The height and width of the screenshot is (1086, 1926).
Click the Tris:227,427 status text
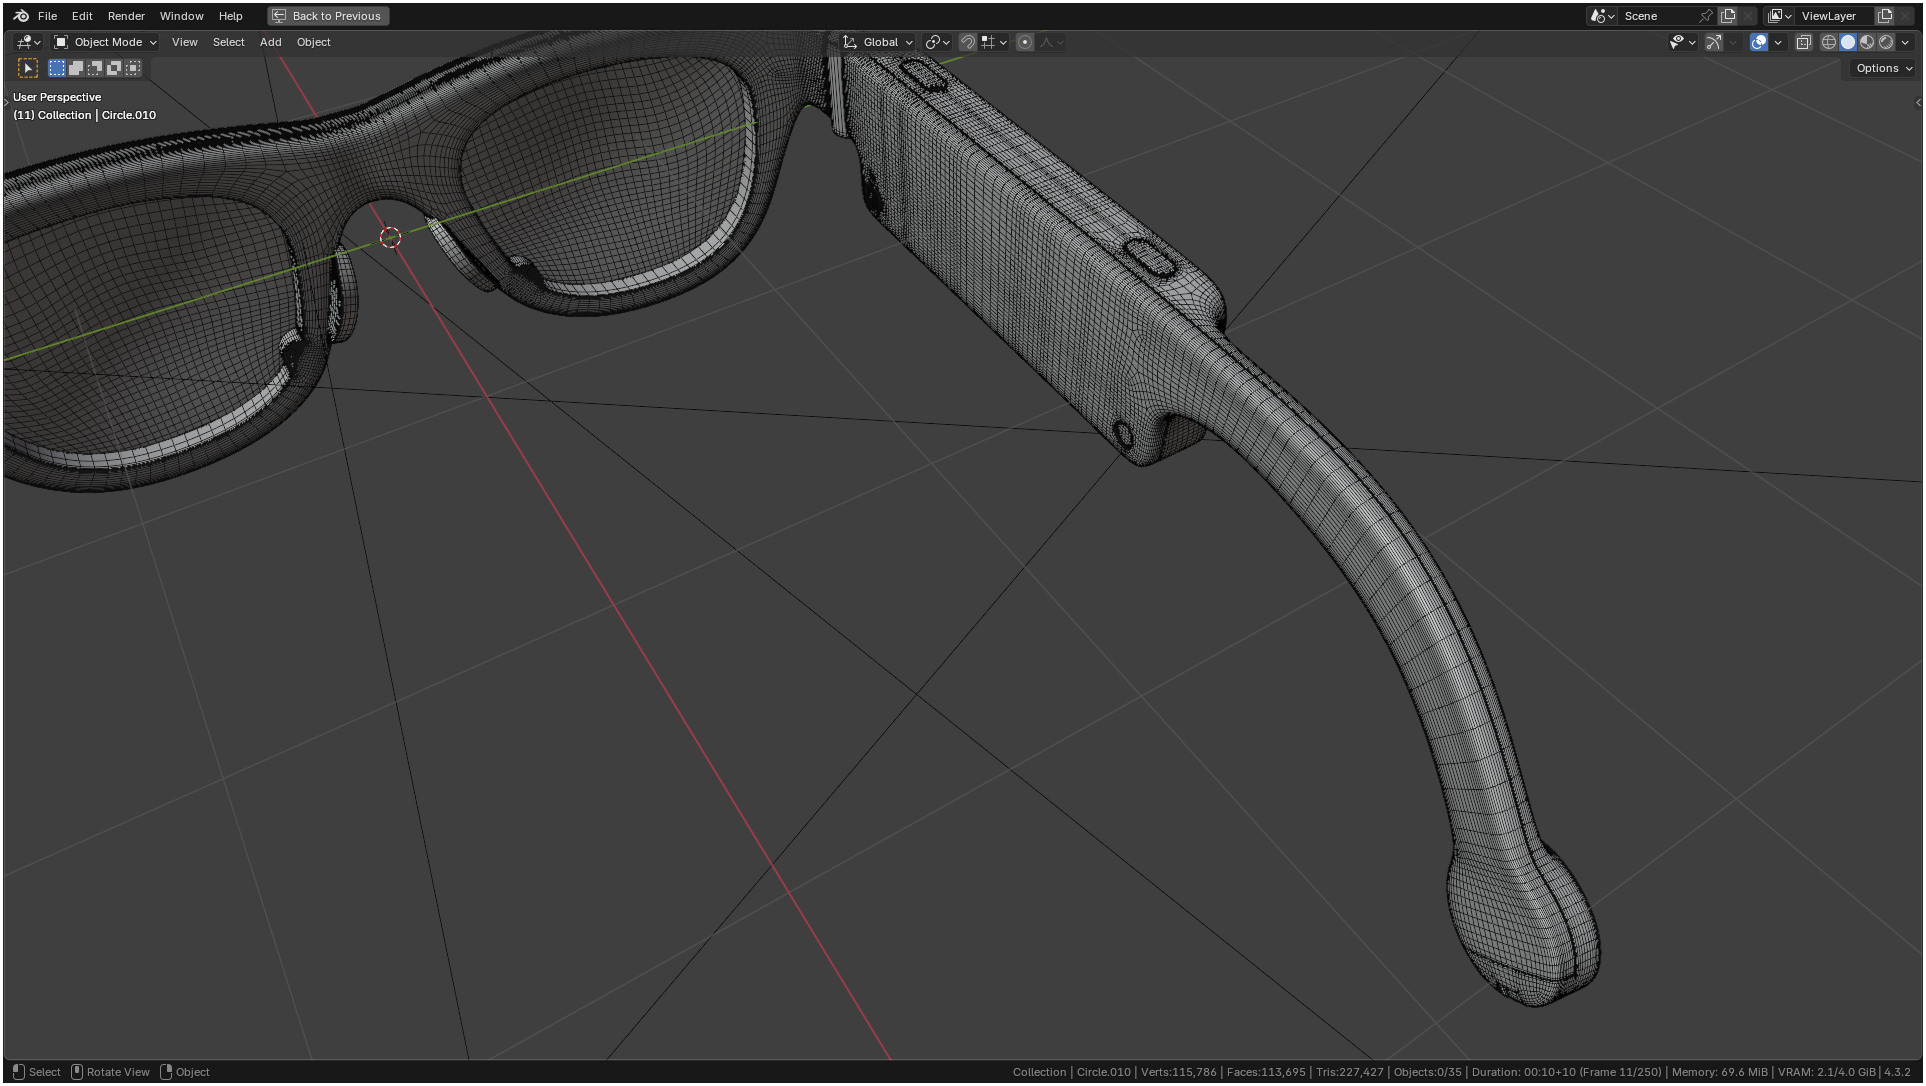pyautogui.click(x=1349, y=1072)
